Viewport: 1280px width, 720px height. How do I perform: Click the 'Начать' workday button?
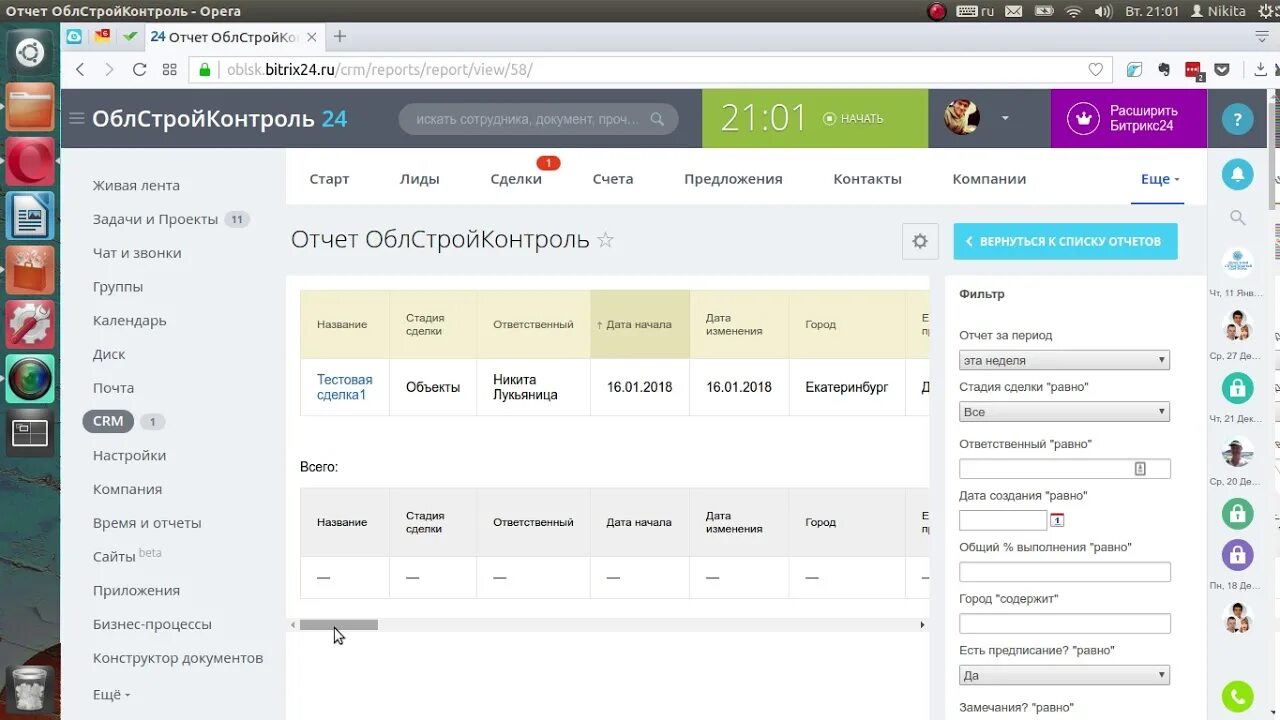click(853, 119)
